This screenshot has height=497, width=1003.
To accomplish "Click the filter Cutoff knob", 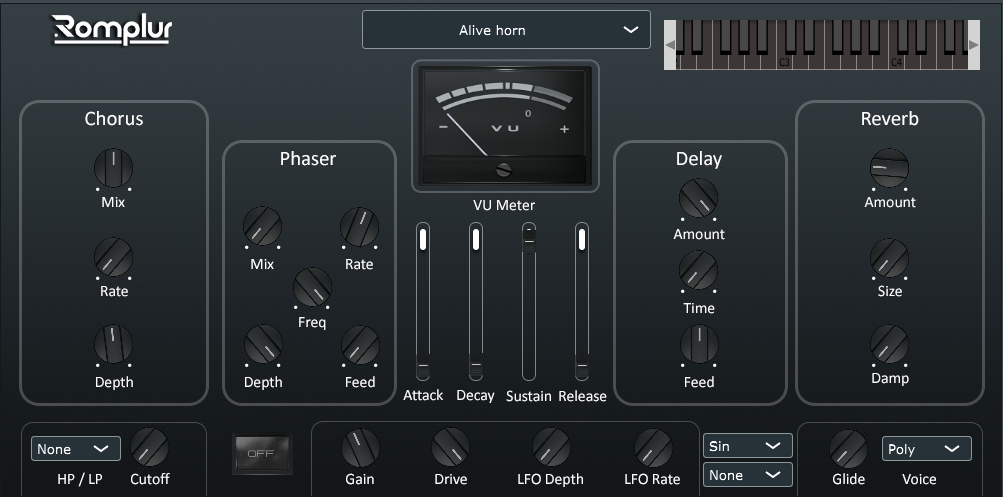I will 150,447.
